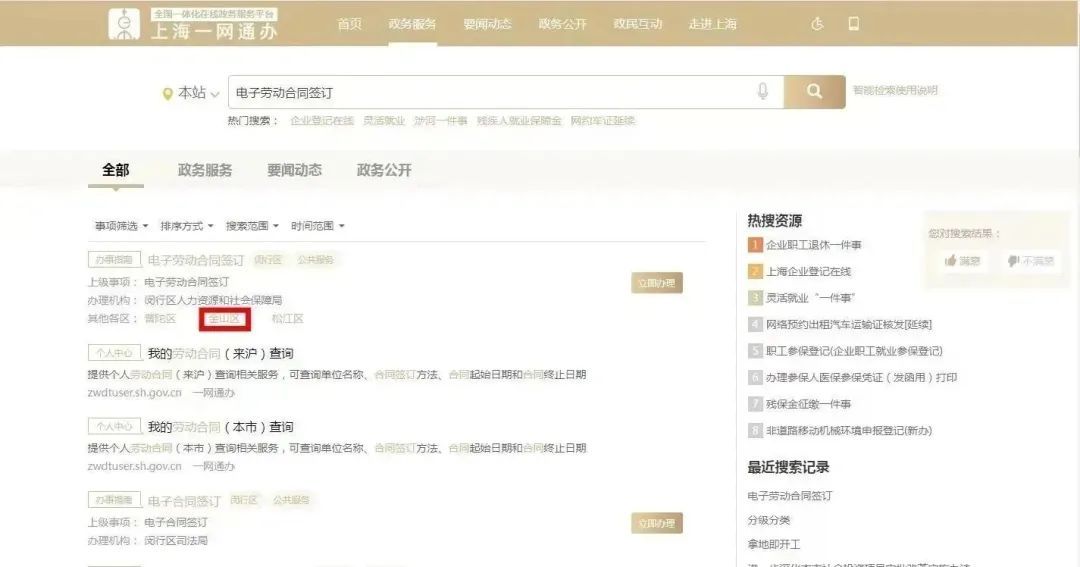This screenshot has height=567, width=1080.
Task: Click the location pin beside 本站
Action: pos(167,93)
